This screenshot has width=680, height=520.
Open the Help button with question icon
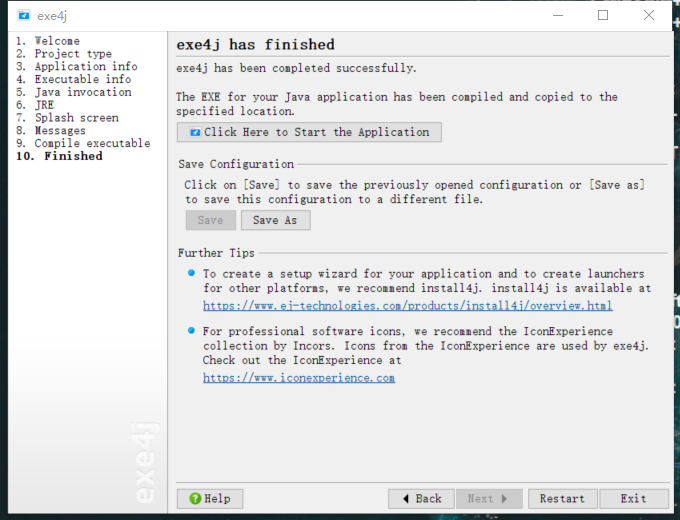pyautogui.click(x=209, y=498)
